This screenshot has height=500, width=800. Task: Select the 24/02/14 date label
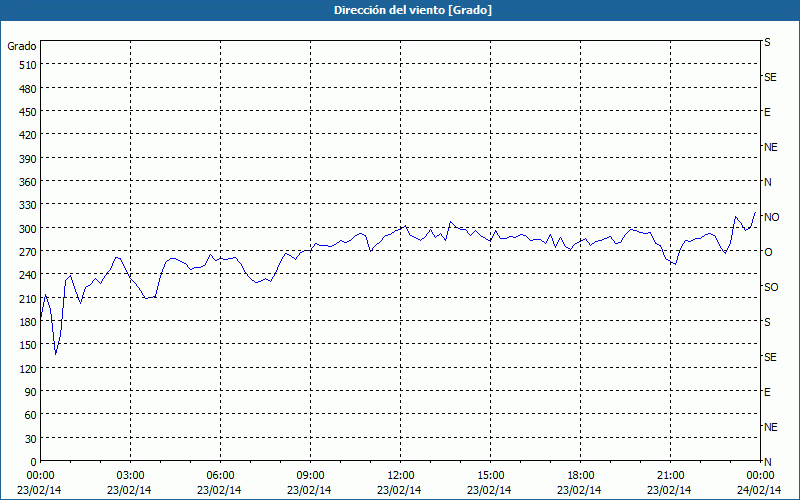tap(759, 490)
